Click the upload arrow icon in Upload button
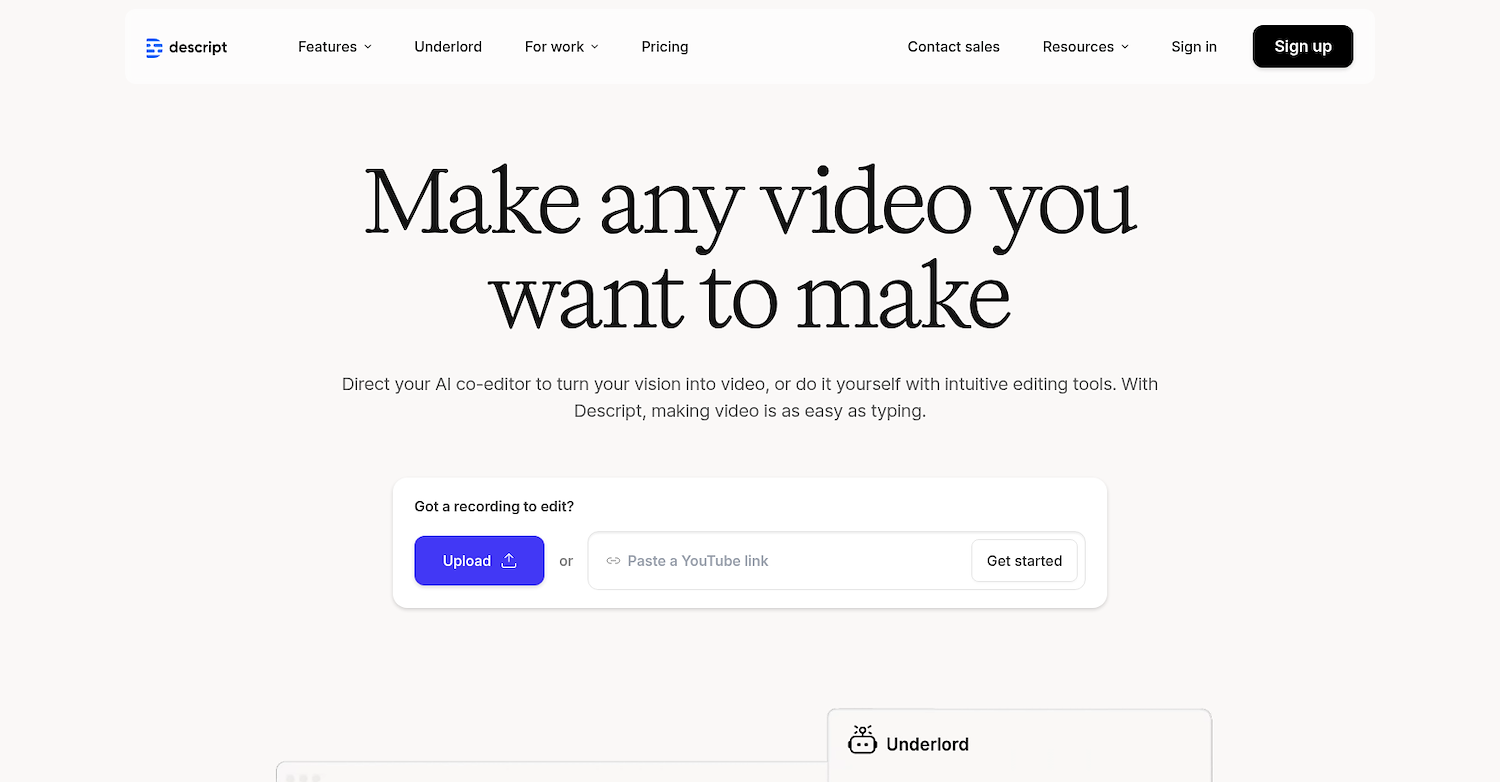Screen dimensions: 1500x782 tap(509, 561)
